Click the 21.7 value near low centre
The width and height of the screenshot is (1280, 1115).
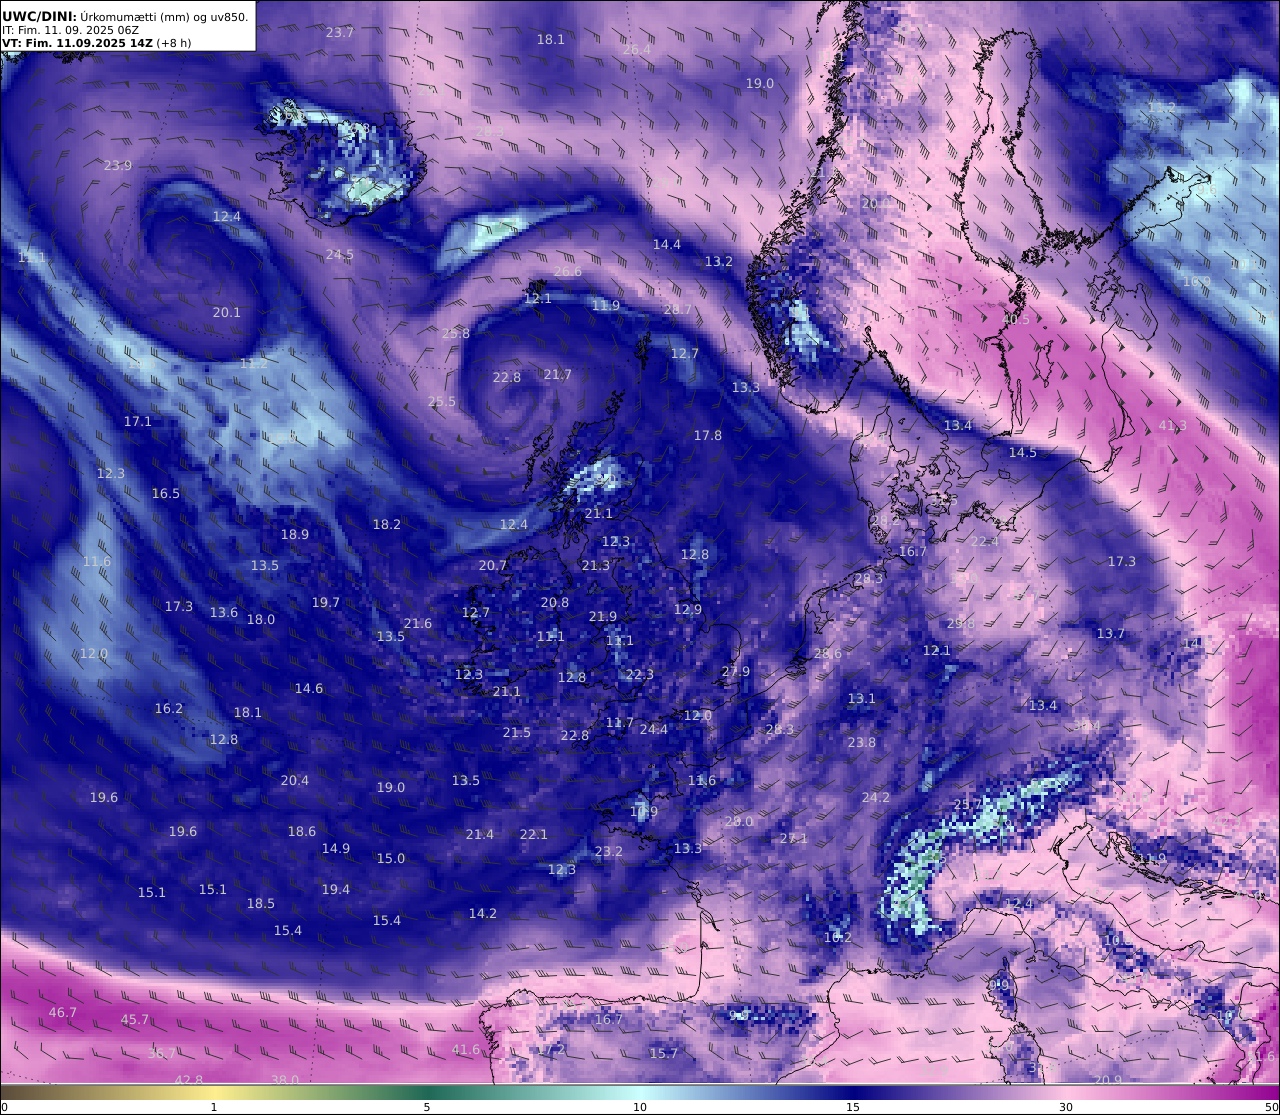tap(558, 374)
